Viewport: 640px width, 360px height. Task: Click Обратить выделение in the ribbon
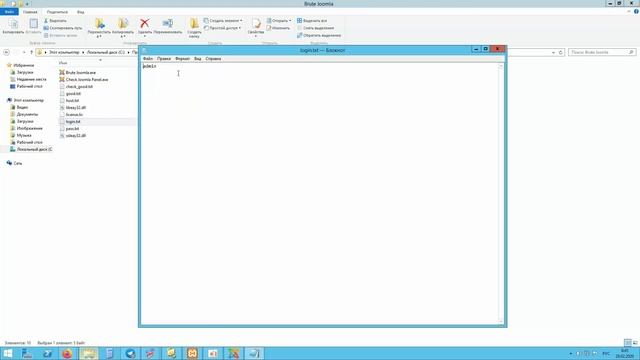click(x=319, y=35)
